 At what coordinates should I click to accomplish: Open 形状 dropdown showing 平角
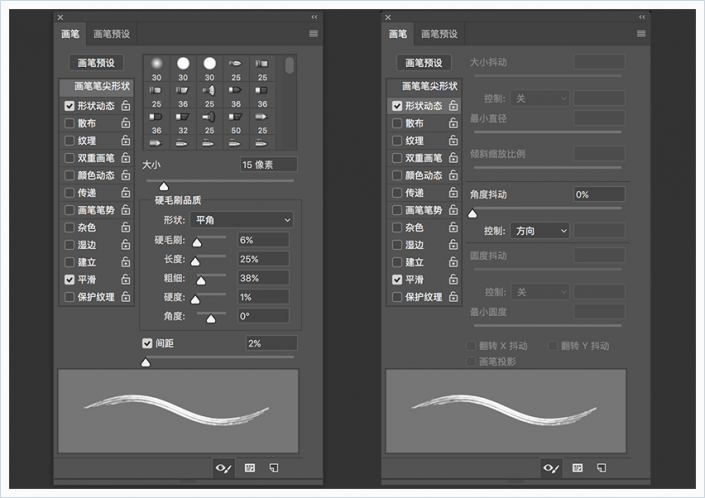[x=242, y=220]
